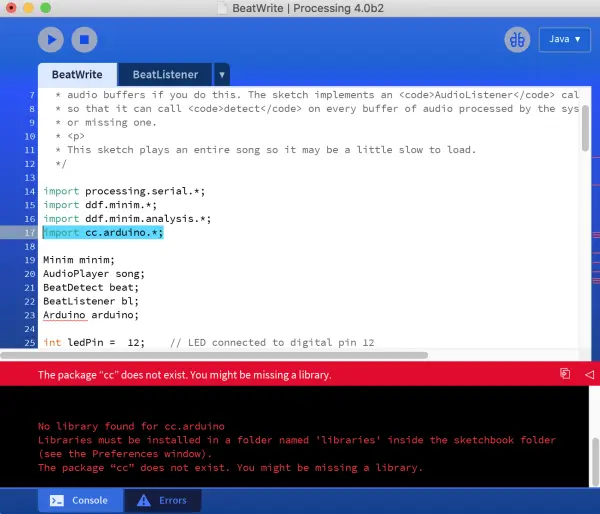Click 'This sketch plays an entire song' comment
This screenshot has height=514, width=600.
(x=266, y=150)
